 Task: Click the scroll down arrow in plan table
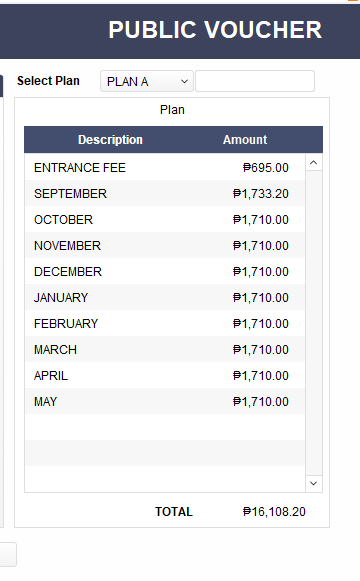pos(314,483)
